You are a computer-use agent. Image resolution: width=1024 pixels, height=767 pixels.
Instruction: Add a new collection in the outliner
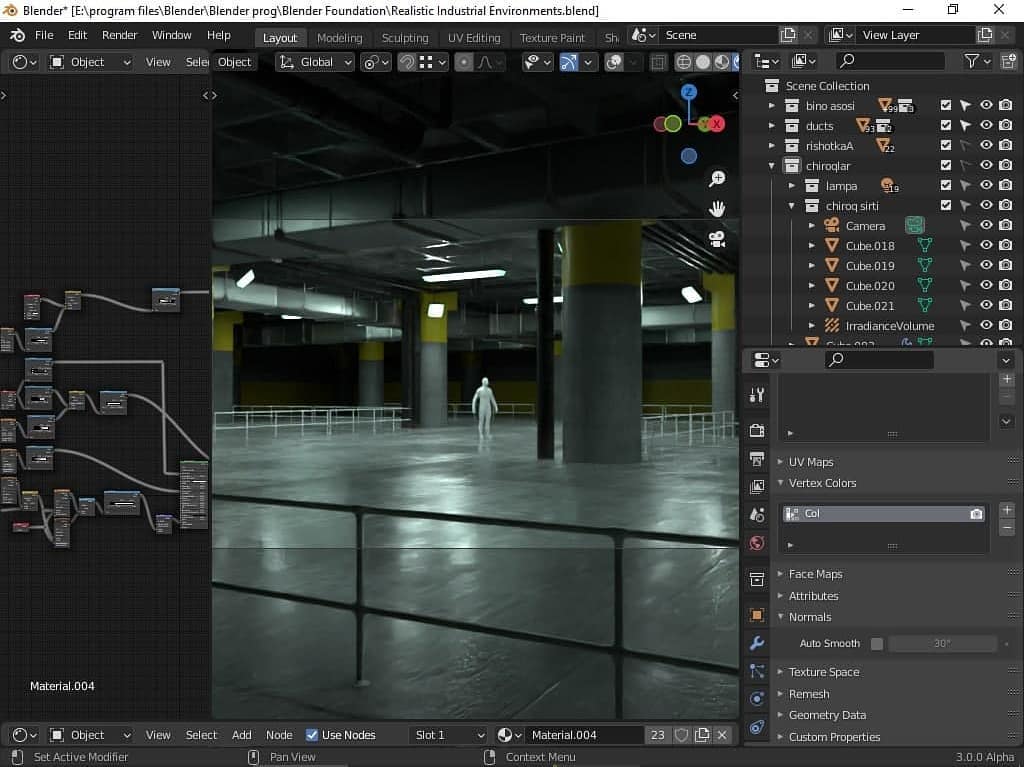(x=1008, y=61)
